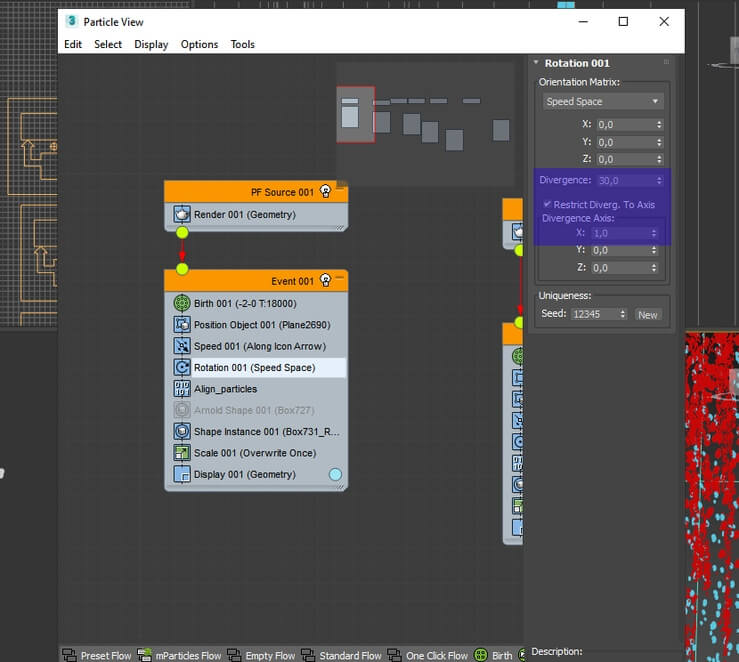Click the Seed value input field

(594, 314)
